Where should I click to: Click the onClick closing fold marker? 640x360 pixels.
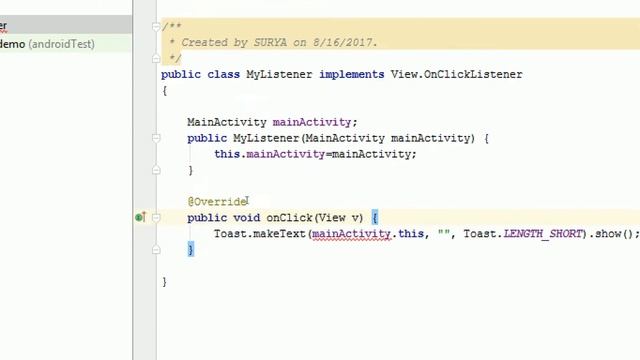pyautogui.click(x=156, y=250)
